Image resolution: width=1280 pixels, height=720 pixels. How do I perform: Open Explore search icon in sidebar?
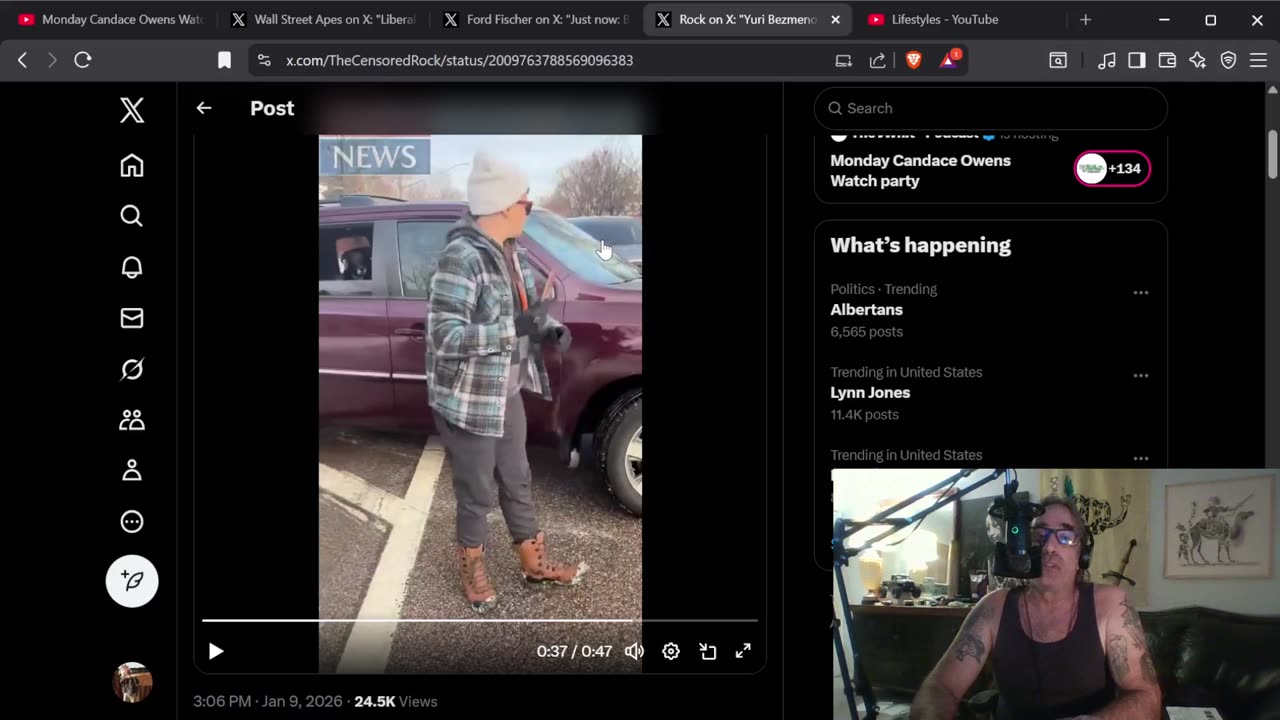(132, 216)
